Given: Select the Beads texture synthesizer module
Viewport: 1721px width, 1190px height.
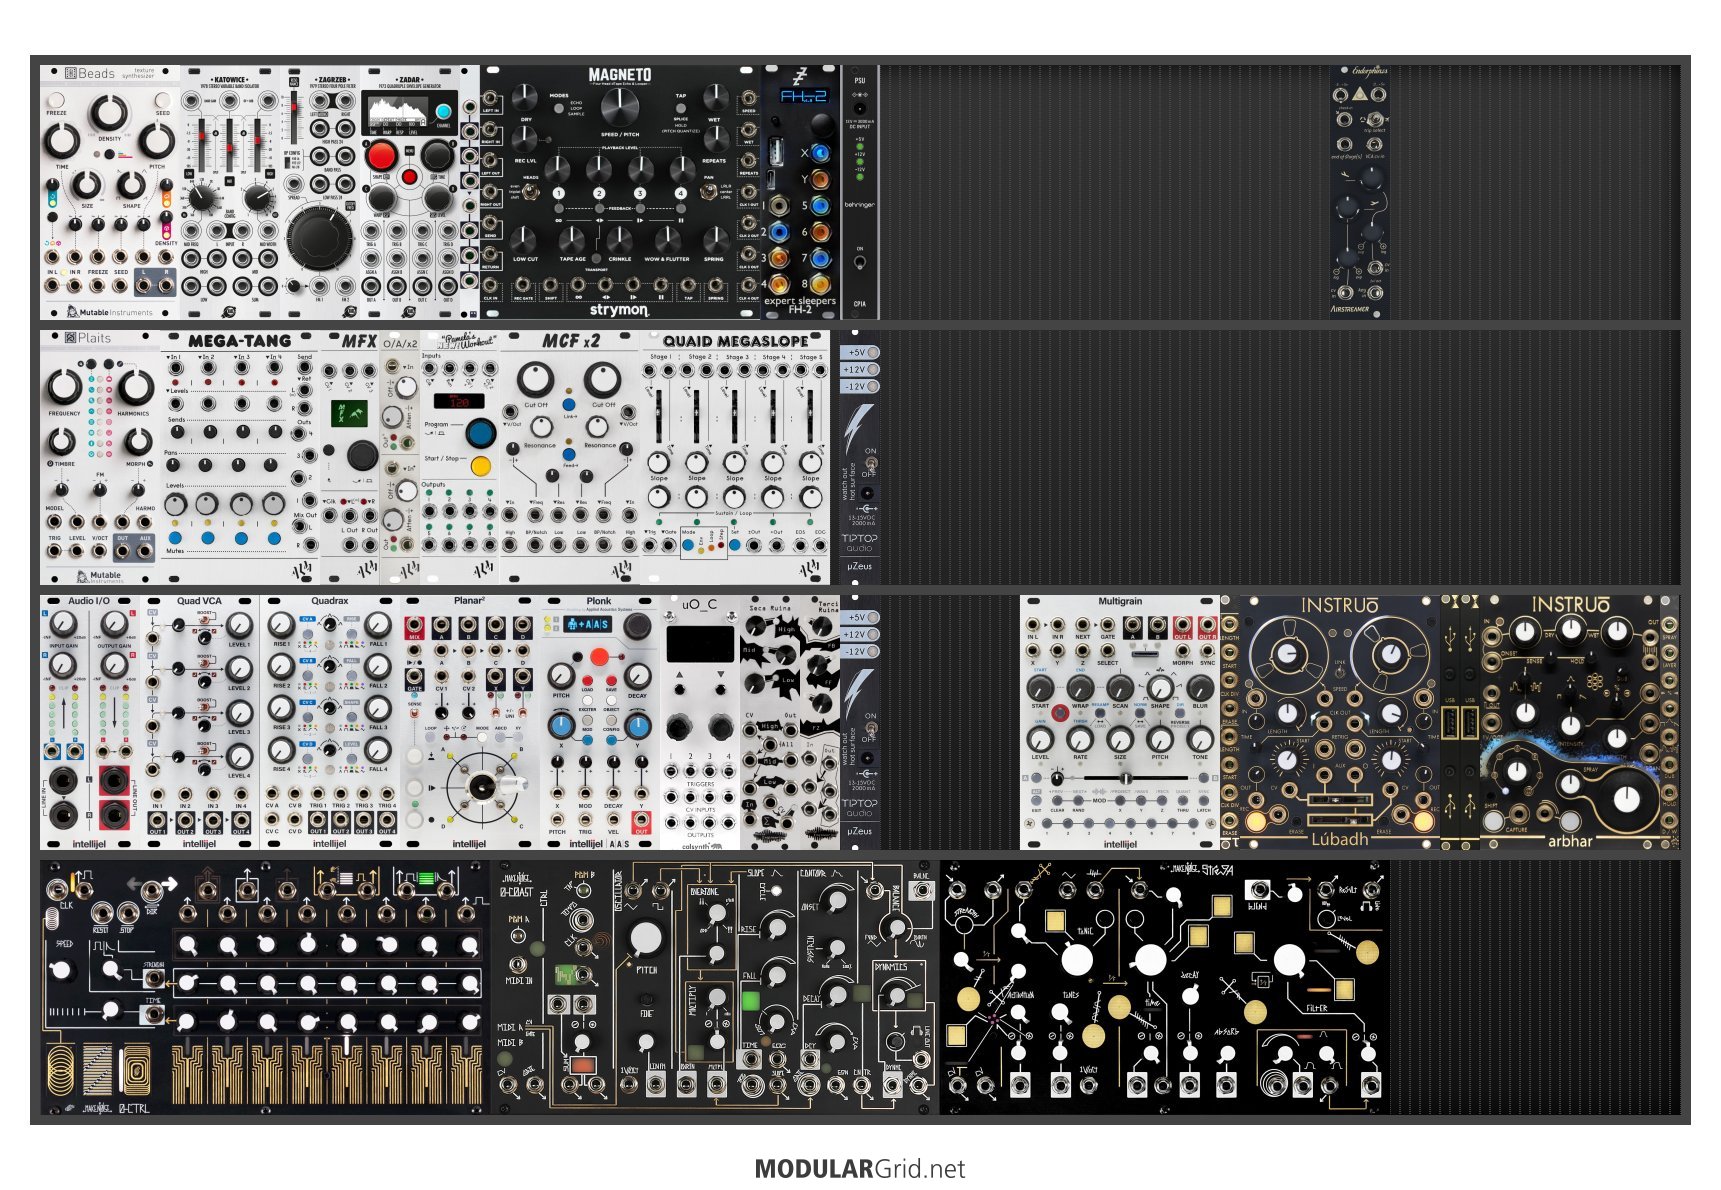Looking at the screenshot, I should (x=110, y=193).
